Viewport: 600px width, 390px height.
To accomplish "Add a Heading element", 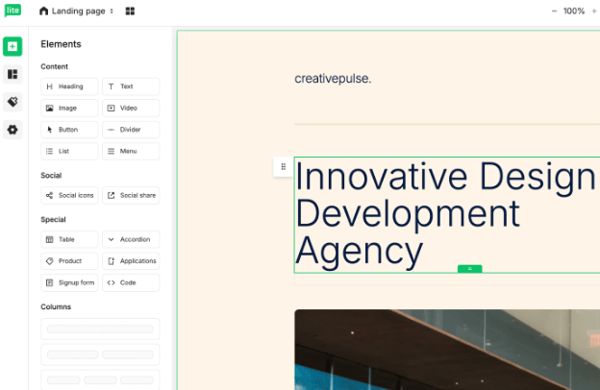I will coord(69,86).
